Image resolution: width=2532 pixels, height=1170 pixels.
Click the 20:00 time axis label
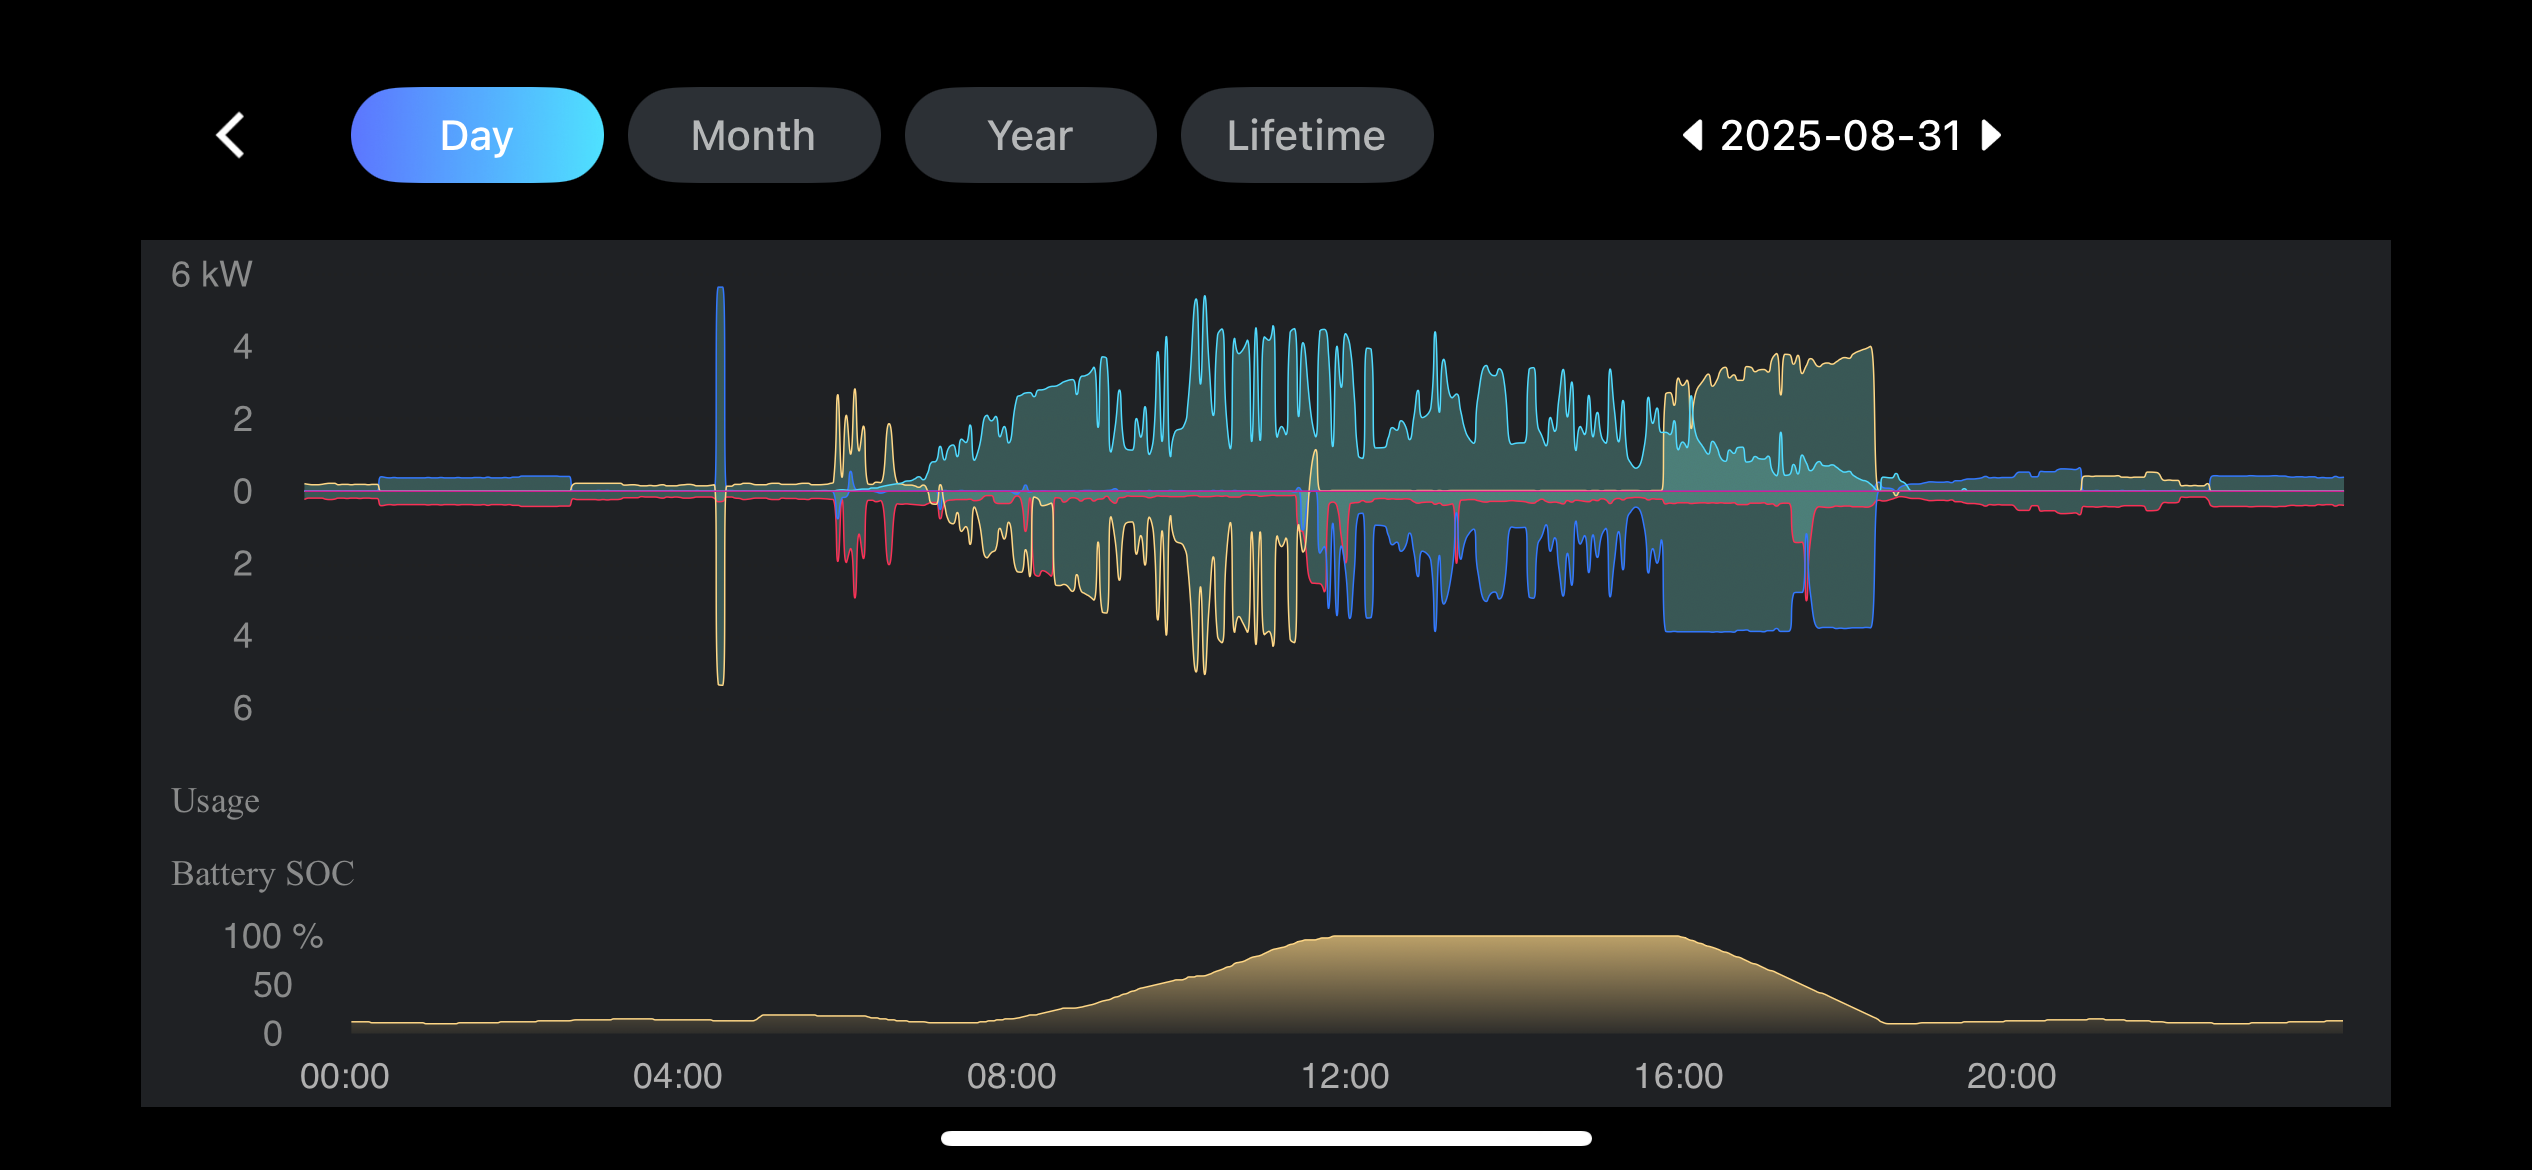tap(2011, 1076)
